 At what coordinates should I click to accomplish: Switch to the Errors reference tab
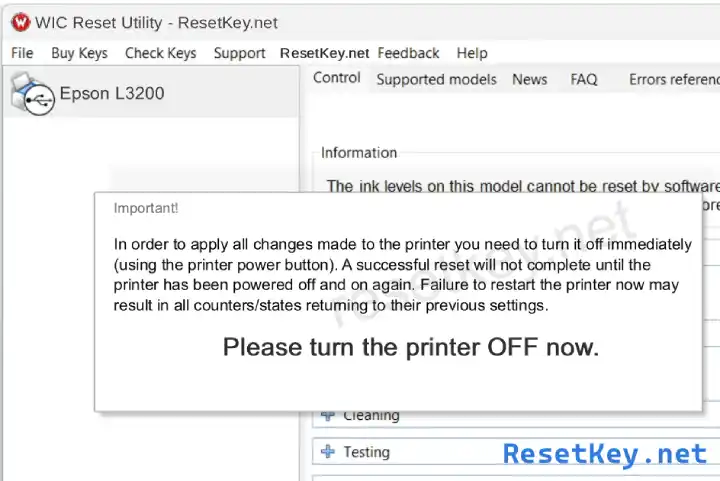tap(674, 80)
